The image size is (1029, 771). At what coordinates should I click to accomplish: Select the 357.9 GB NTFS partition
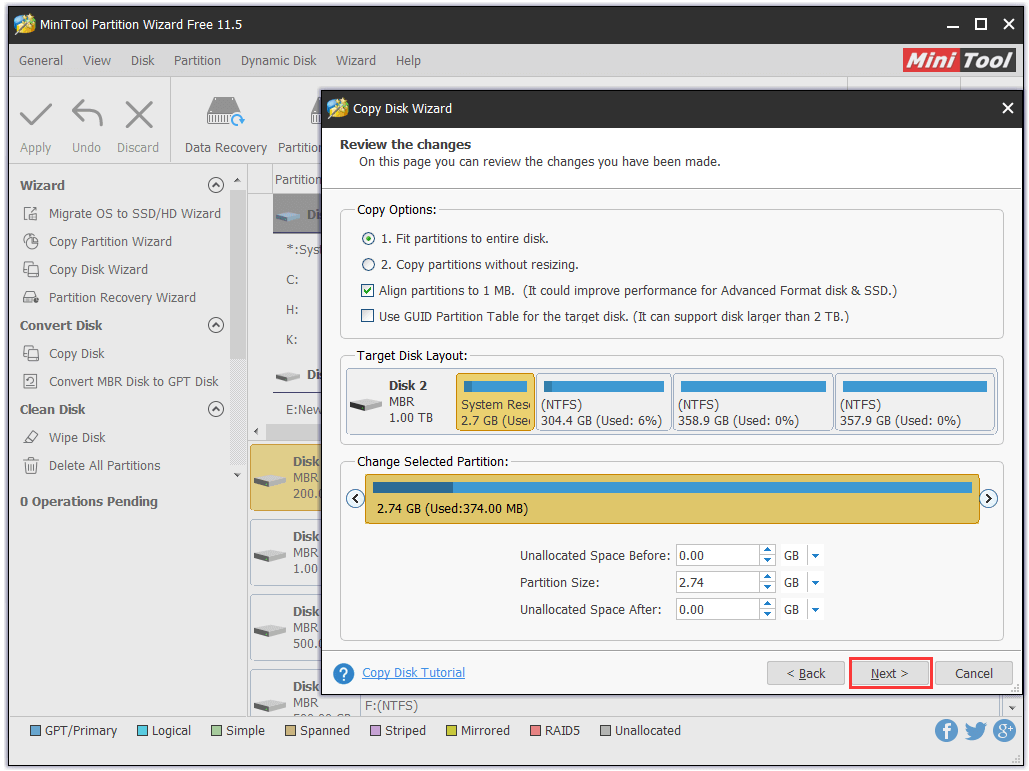[x=915, y=402]
